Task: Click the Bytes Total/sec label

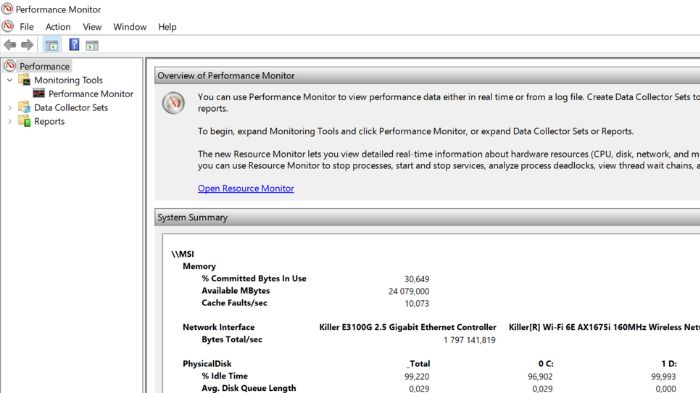Action: [x=232, y=339]
